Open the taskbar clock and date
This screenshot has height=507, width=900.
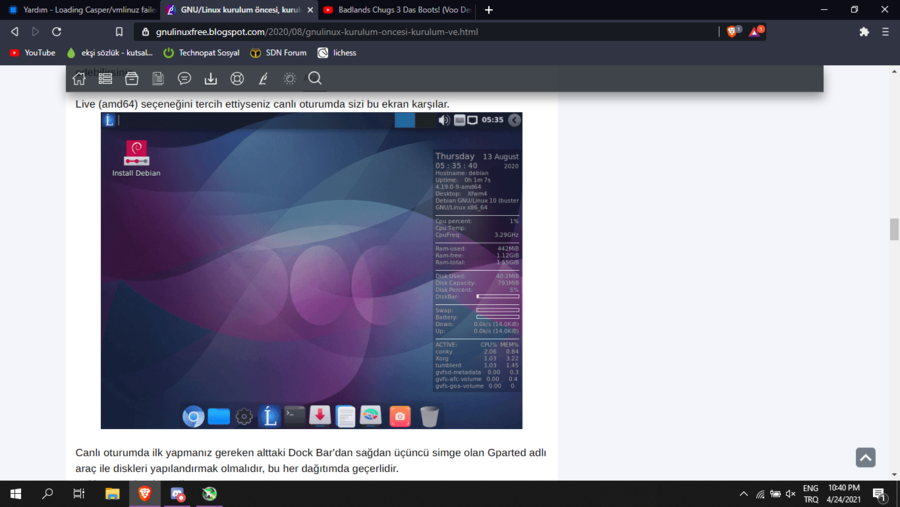(843, 494)
